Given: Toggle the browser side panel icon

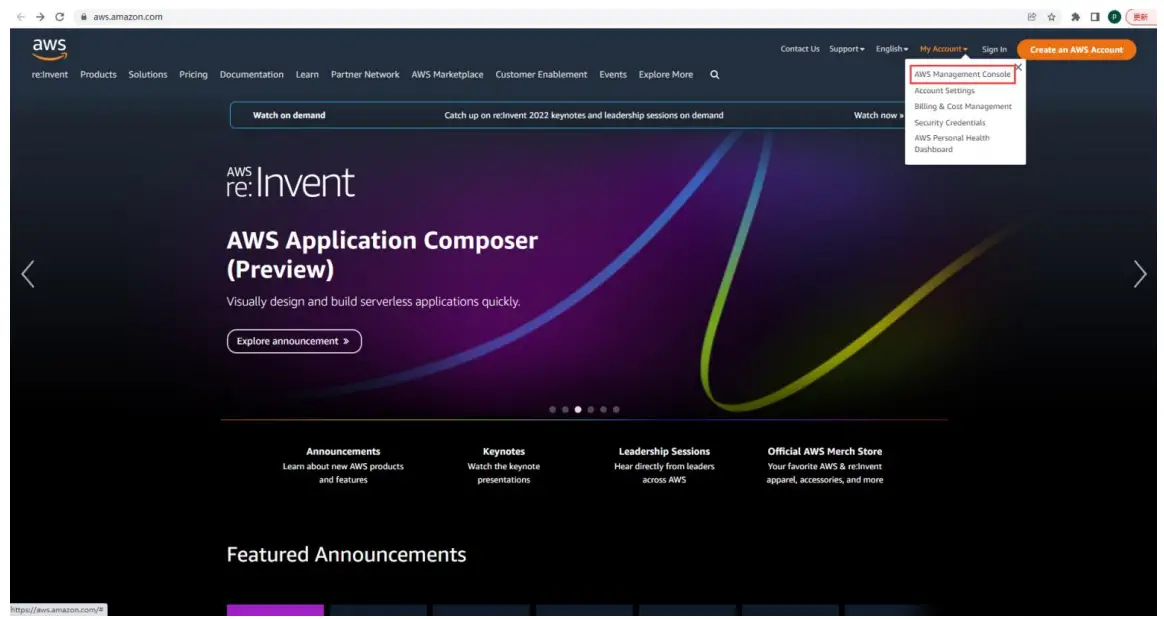Looking at the screenshot, I should coord(1094,17).
